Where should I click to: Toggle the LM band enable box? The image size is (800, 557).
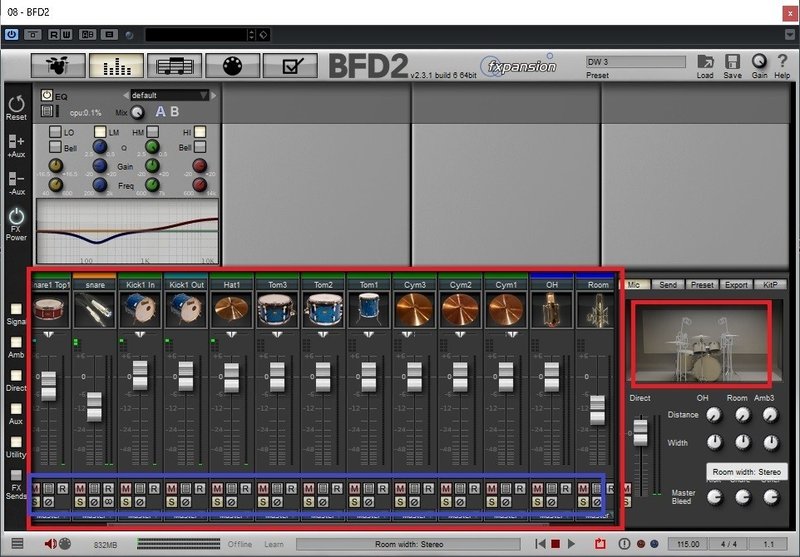pyautogui.click(x=101, y=132)
